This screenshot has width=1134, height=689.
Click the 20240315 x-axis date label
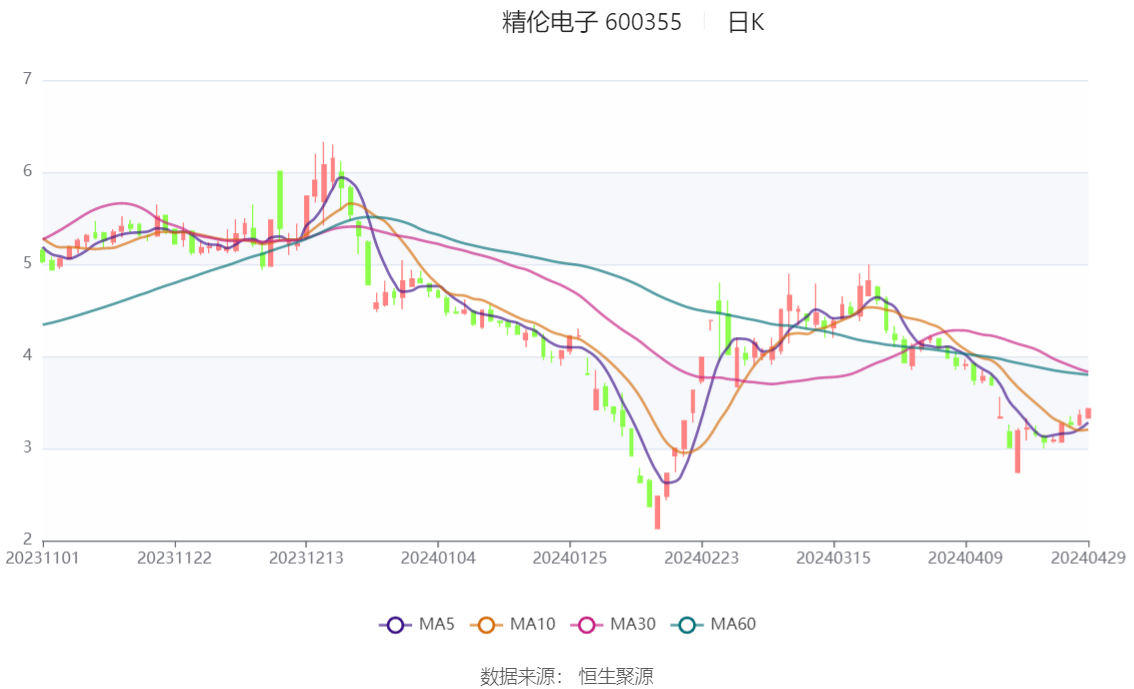click(x=833, y=558)
